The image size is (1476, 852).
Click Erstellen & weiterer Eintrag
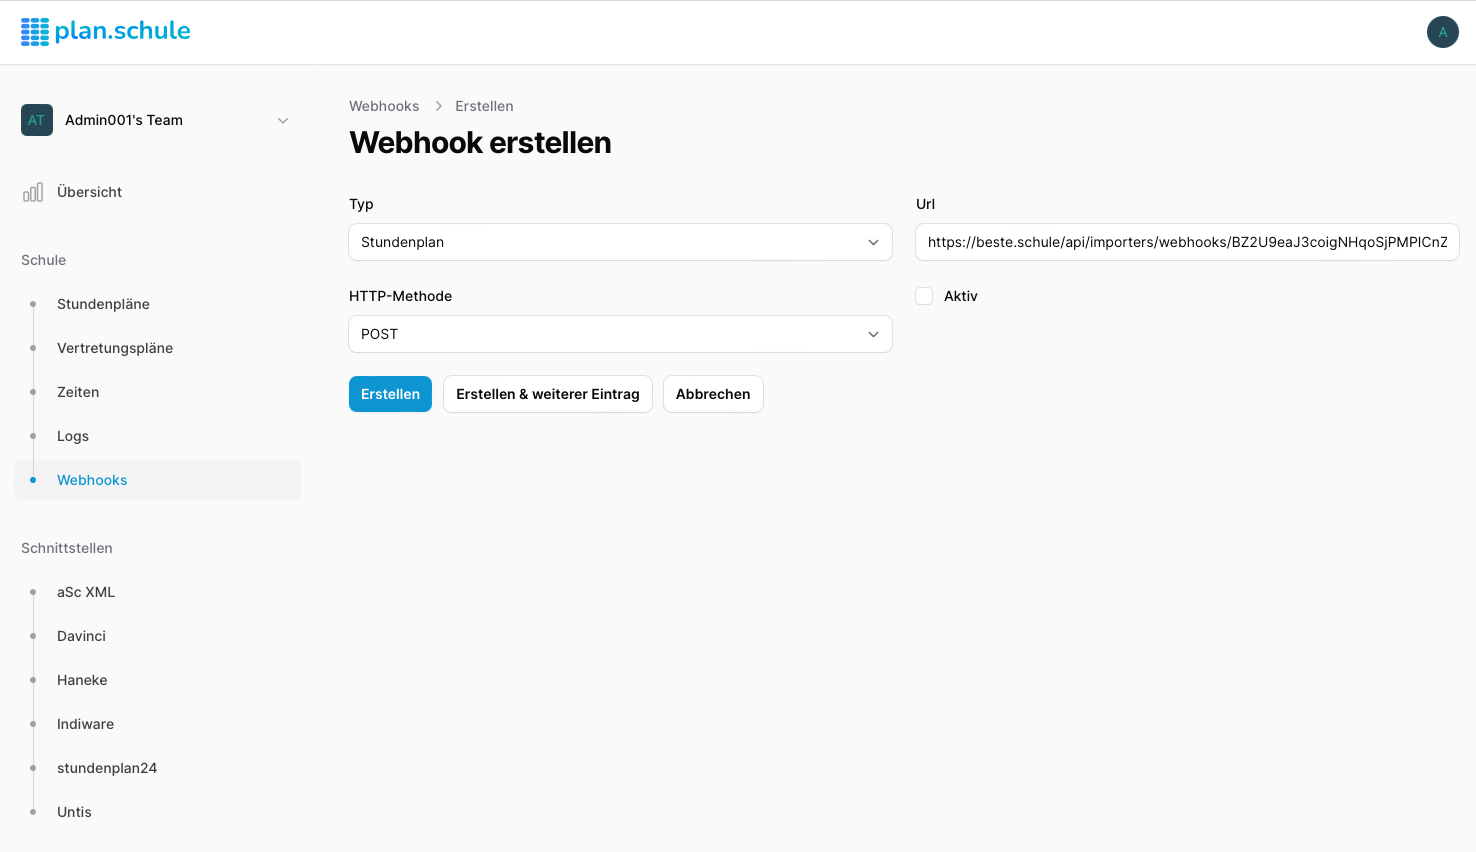(x=548, y=394)
